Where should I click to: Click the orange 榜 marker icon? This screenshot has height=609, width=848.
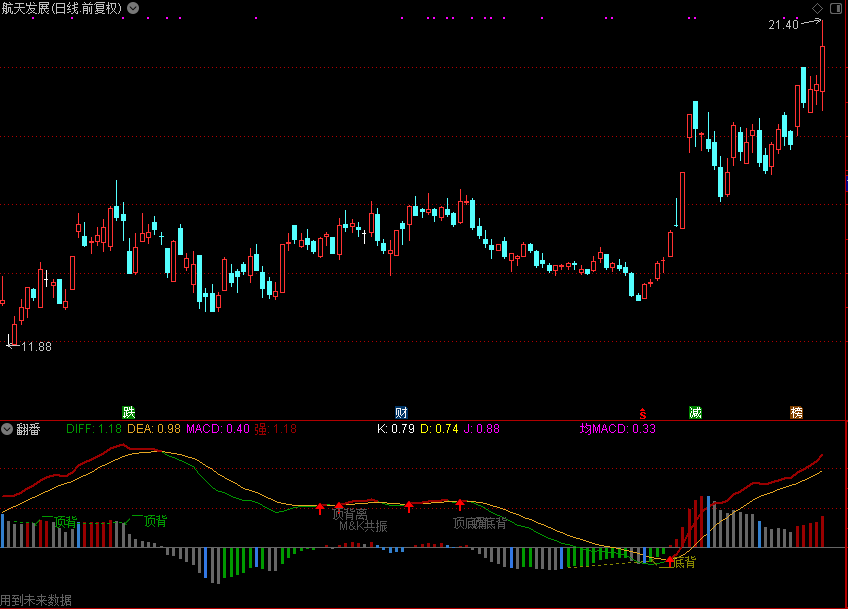tap(797, 412)
